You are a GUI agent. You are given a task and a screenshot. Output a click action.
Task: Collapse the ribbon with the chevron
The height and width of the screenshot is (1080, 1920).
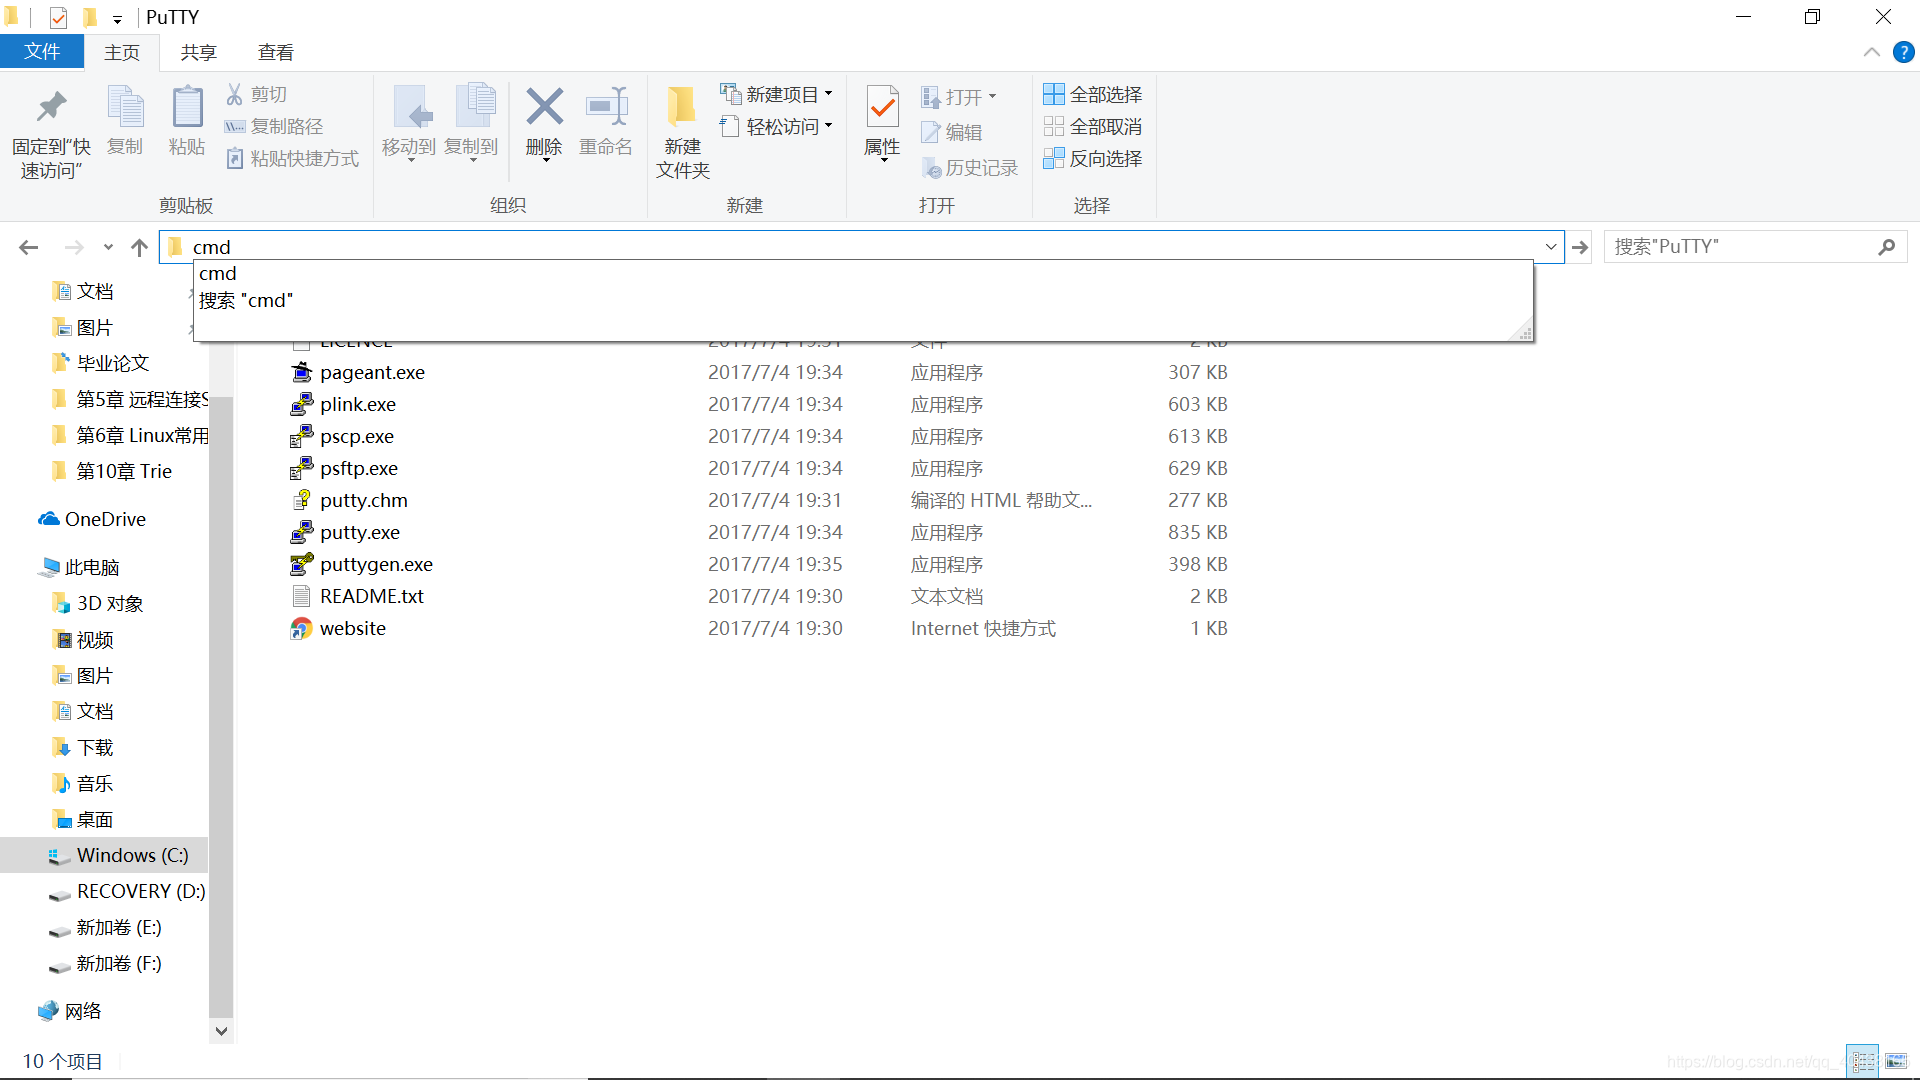click(1872, 52)
